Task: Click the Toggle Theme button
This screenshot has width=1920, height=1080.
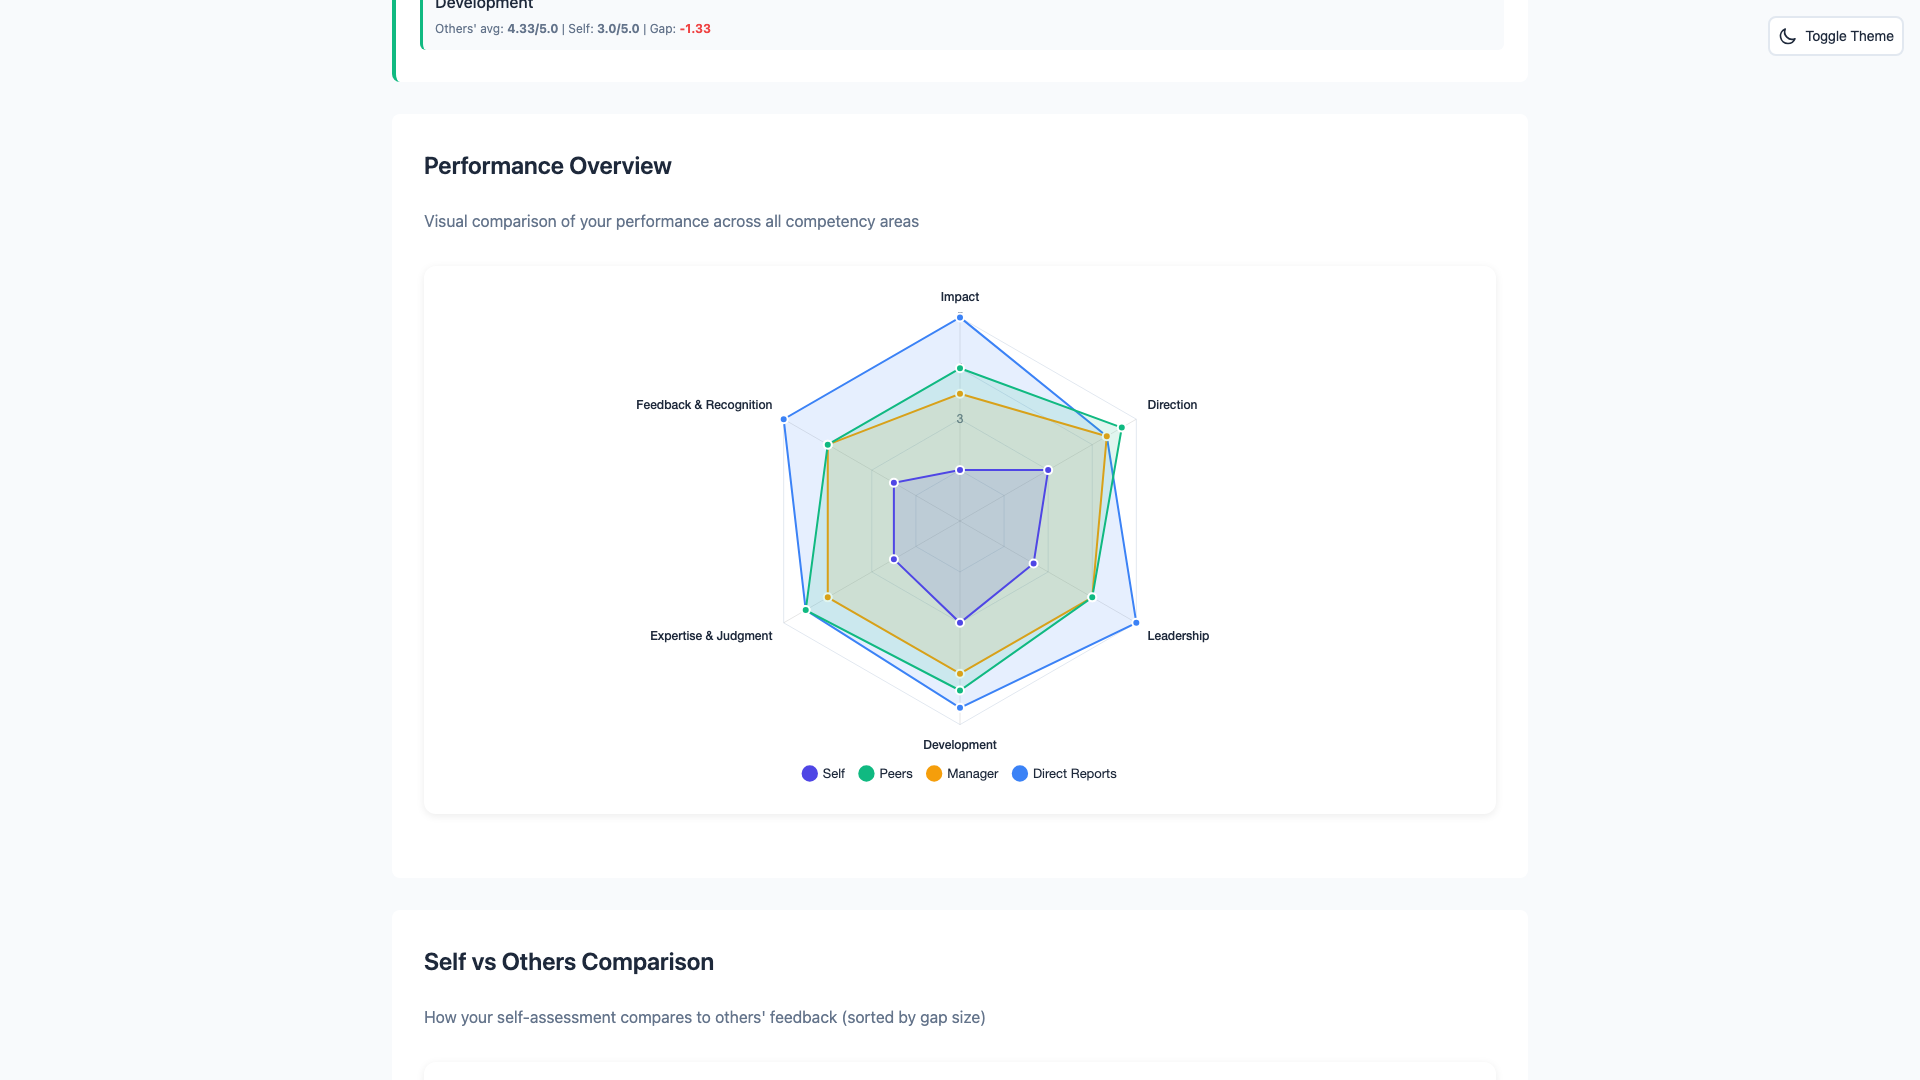Action: coord(1835,36)
